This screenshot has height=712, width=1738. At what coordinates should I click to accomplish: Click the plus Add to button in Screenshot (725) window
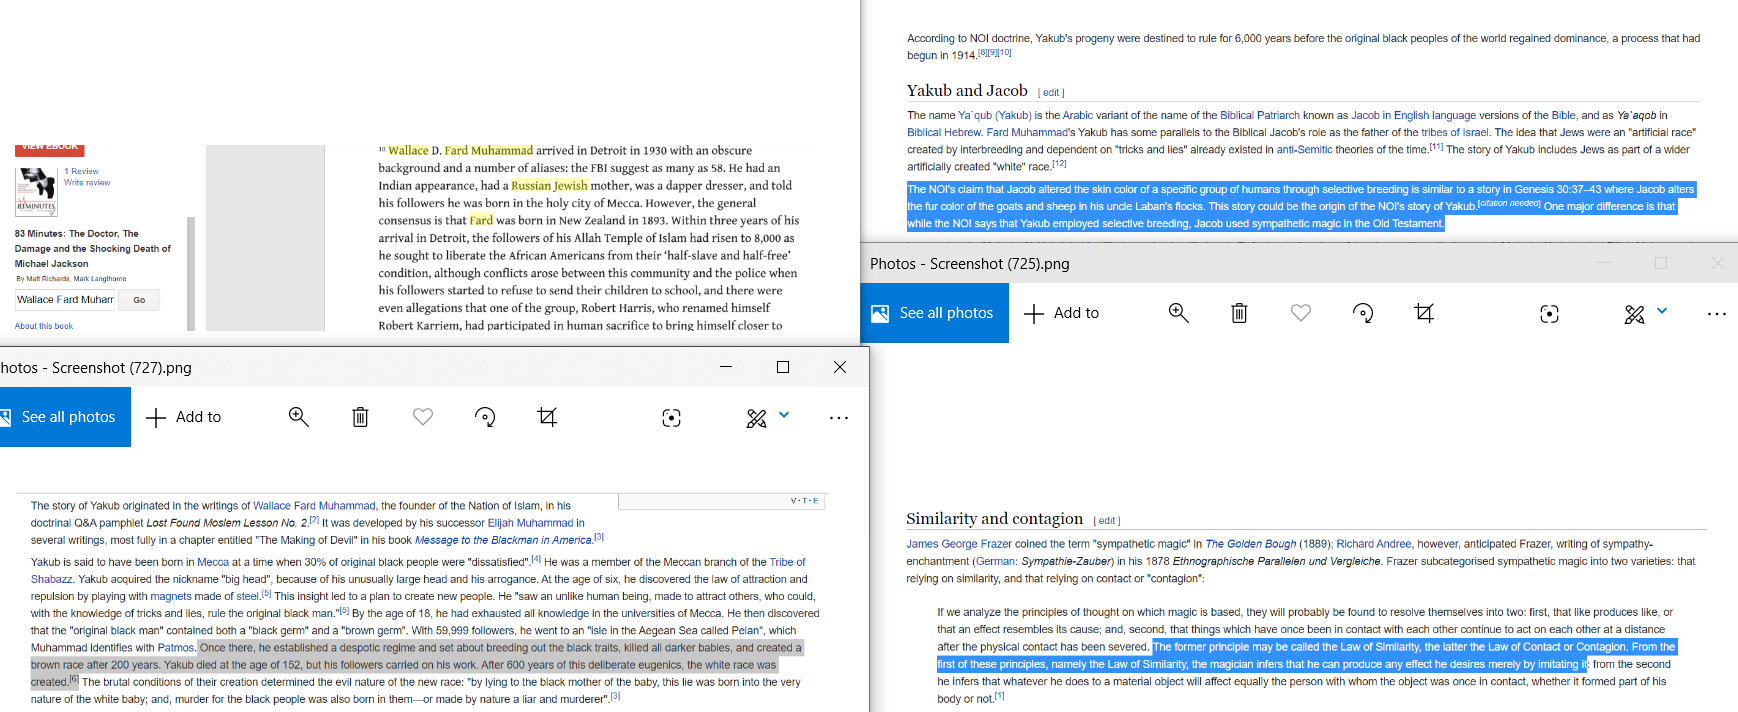[1062, 313]
